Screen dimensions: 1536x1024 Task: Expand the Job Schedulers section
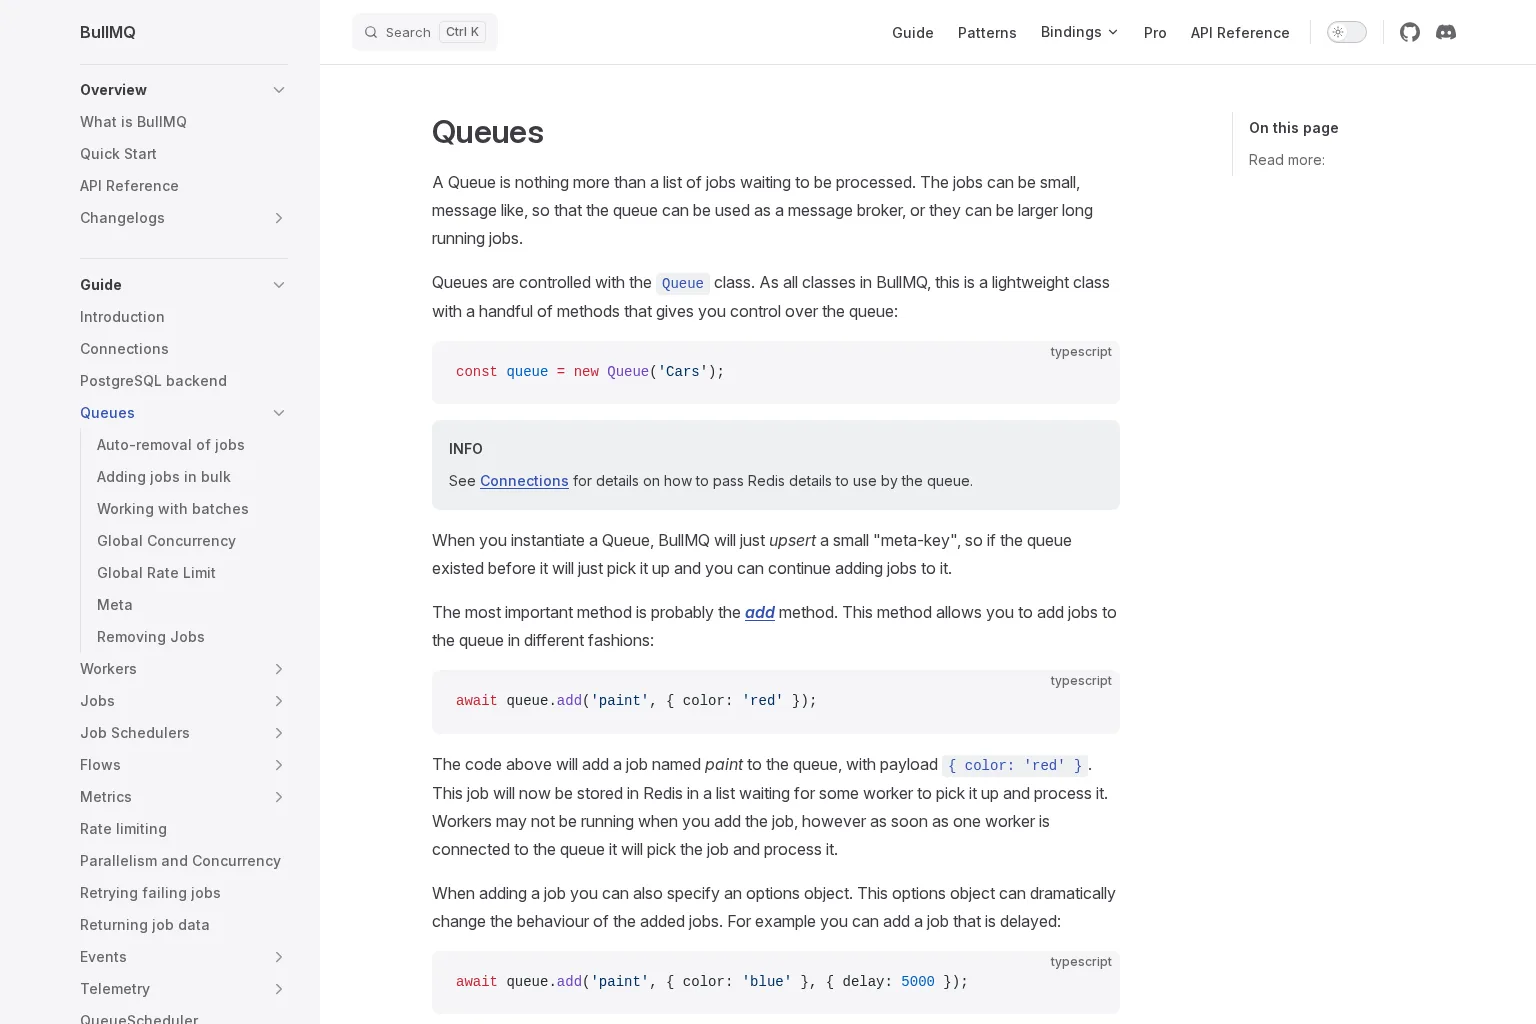pyautogui.click(x=279, y=733)
